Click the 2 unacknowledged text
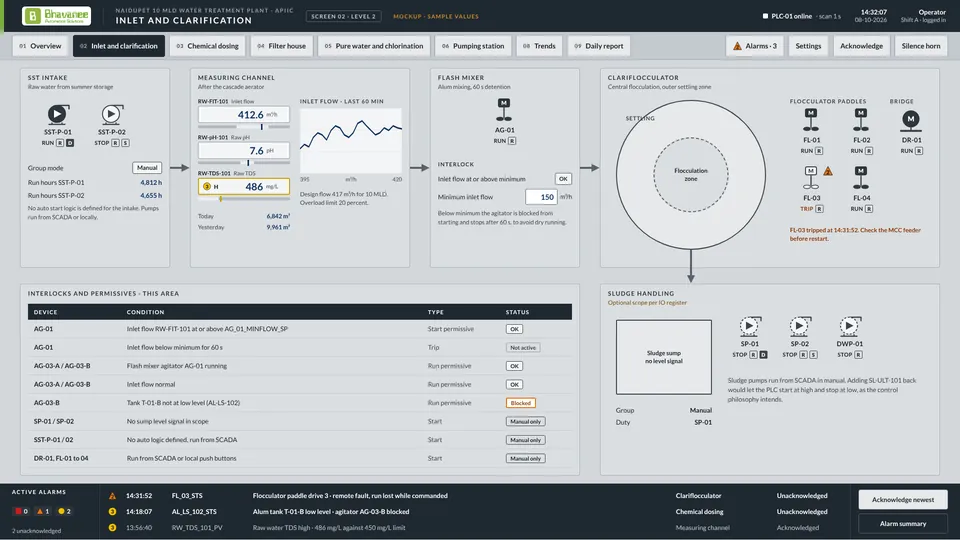 point(37,531)
